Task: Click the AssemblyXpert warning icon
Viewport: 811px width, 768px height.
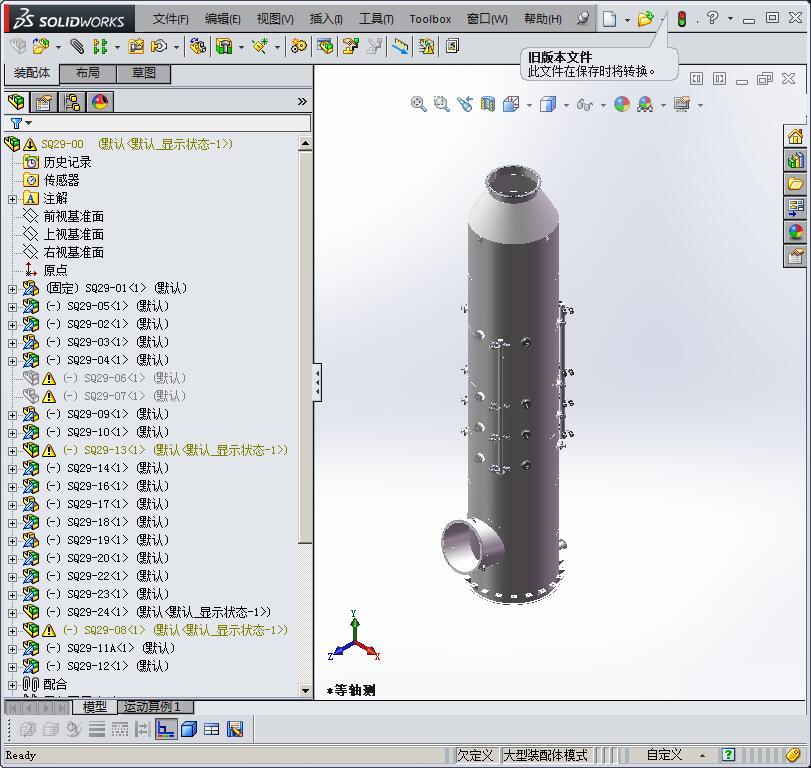Action: point(427,47)
